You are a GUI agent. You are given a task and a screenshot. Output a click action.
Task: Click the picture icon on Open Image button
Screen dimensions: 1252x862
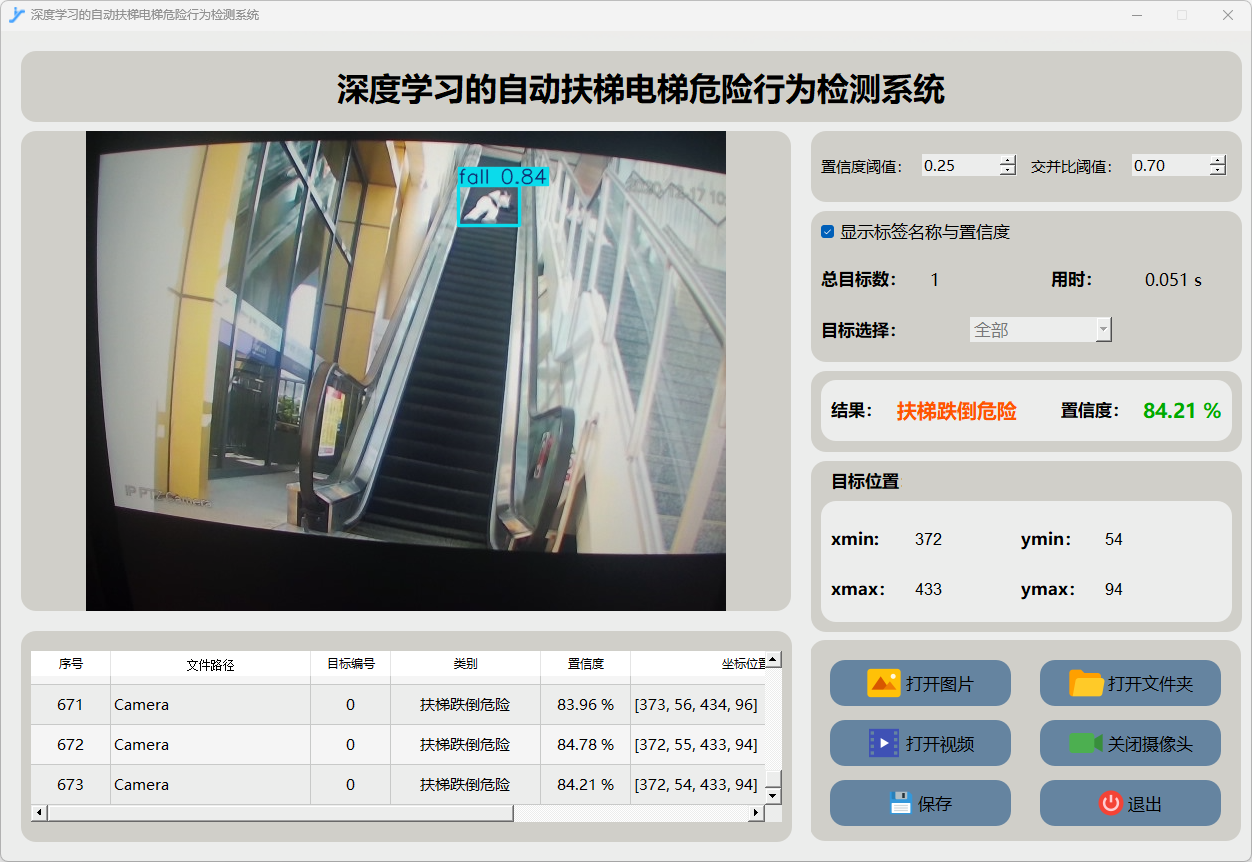(884, 684)
